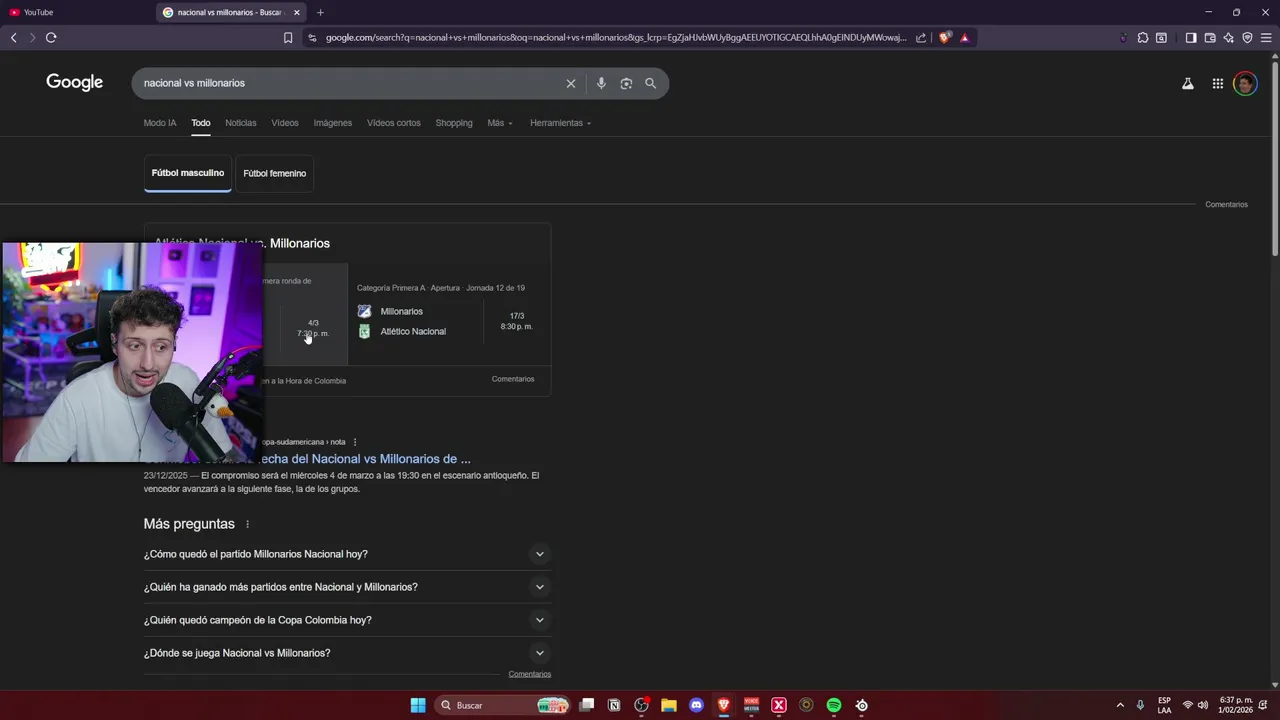Go back to the previous page
Screen dimensions: 1280x720
(13, 38)
